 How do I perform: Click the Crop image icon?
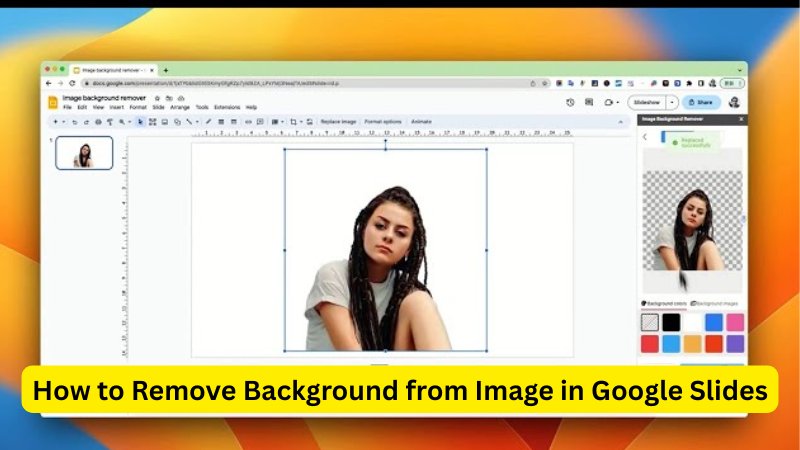(x=293, y=122)
